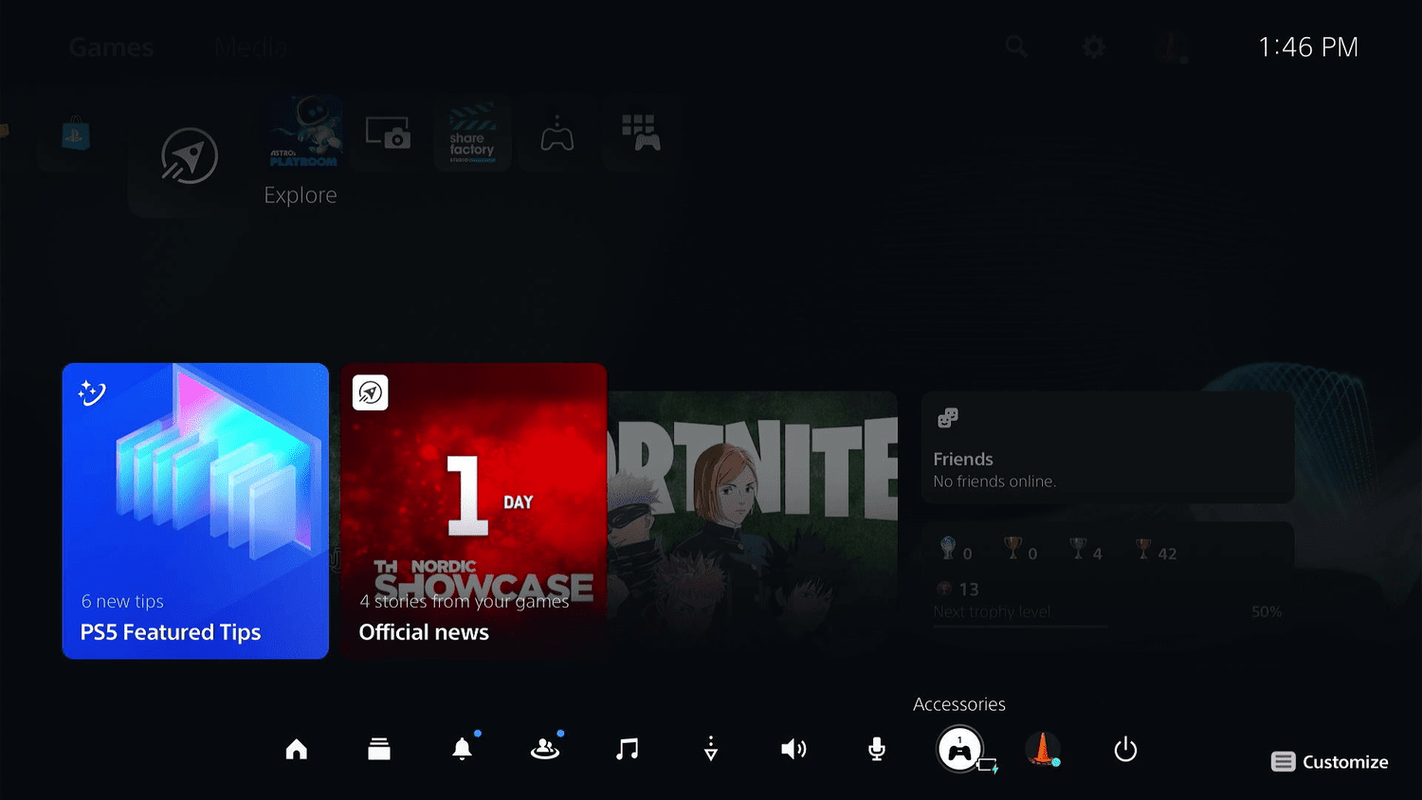
Task: Open Sound speaker icon
Action: pos(793,749)
